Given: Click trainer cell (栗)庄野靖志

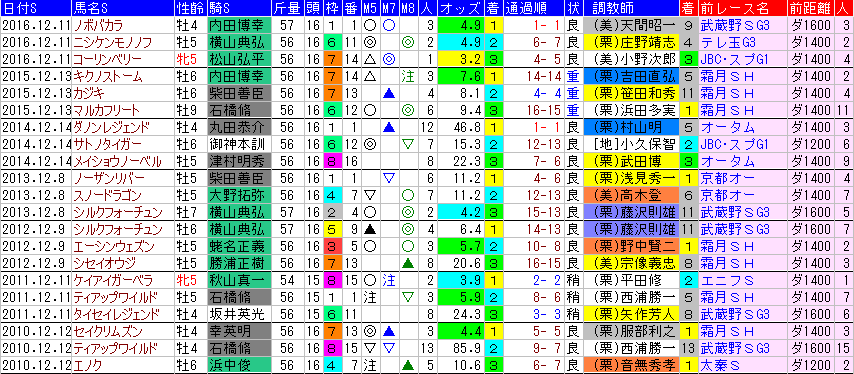Looking at the screenshot, I should coord(630,42).
